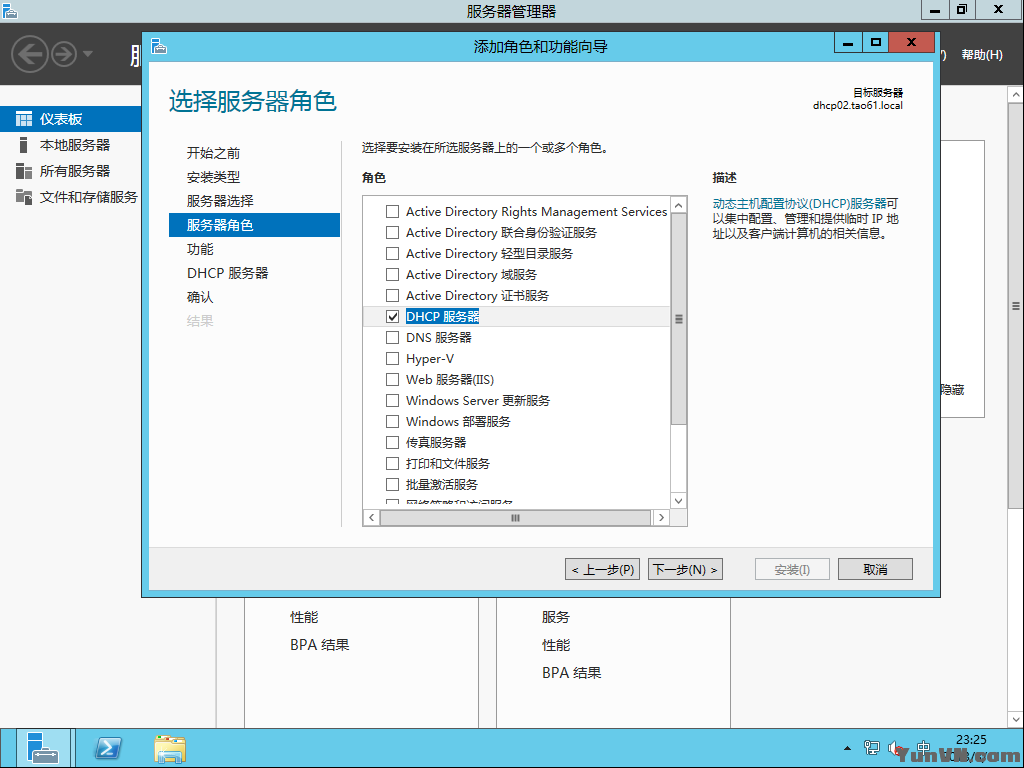This screenshot has height=768, width=1024.
Task: Click roles list horizontal scrollbar thumb
Action: pos(515,518)
